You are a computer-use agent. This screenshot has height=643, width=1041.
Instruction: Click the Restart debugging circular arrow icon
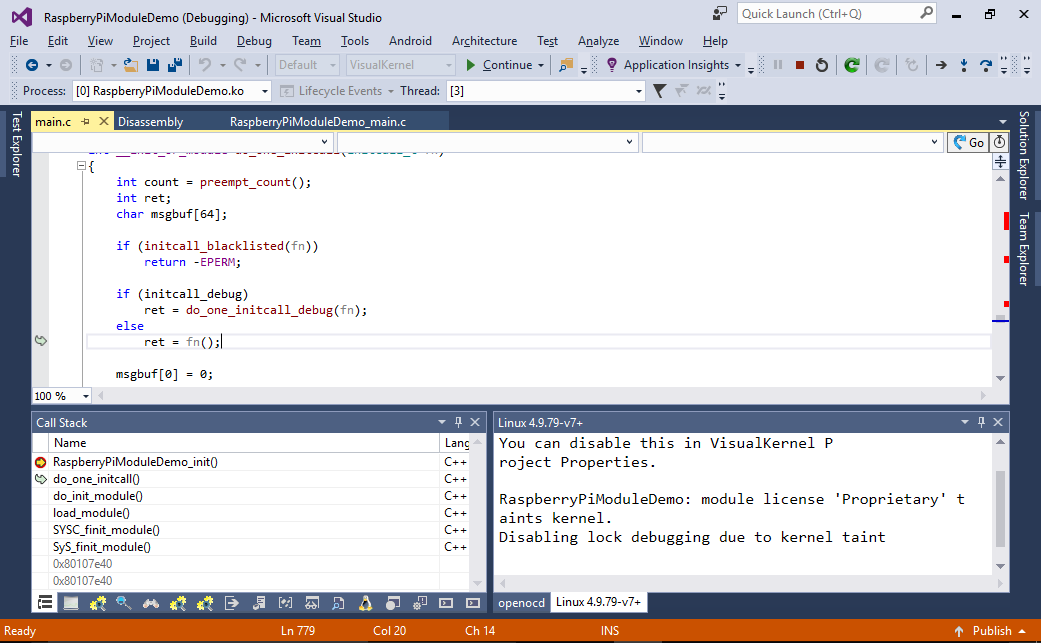click(x=822, y=65)
